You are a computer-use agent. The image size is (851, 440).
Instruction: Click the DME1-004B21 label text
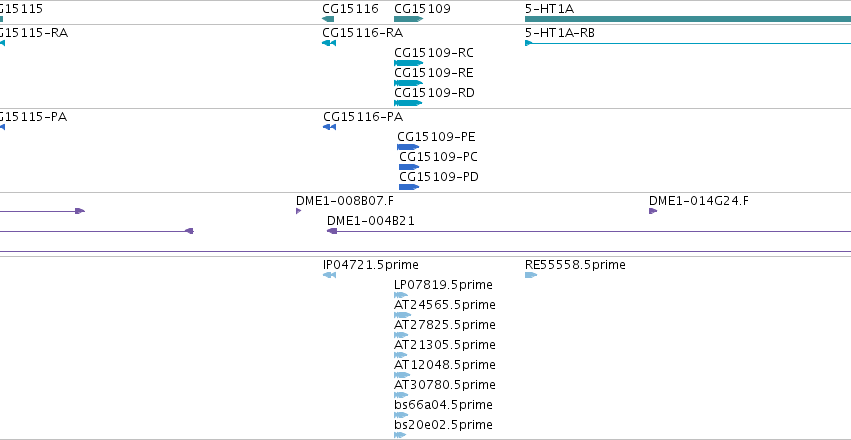371,221
